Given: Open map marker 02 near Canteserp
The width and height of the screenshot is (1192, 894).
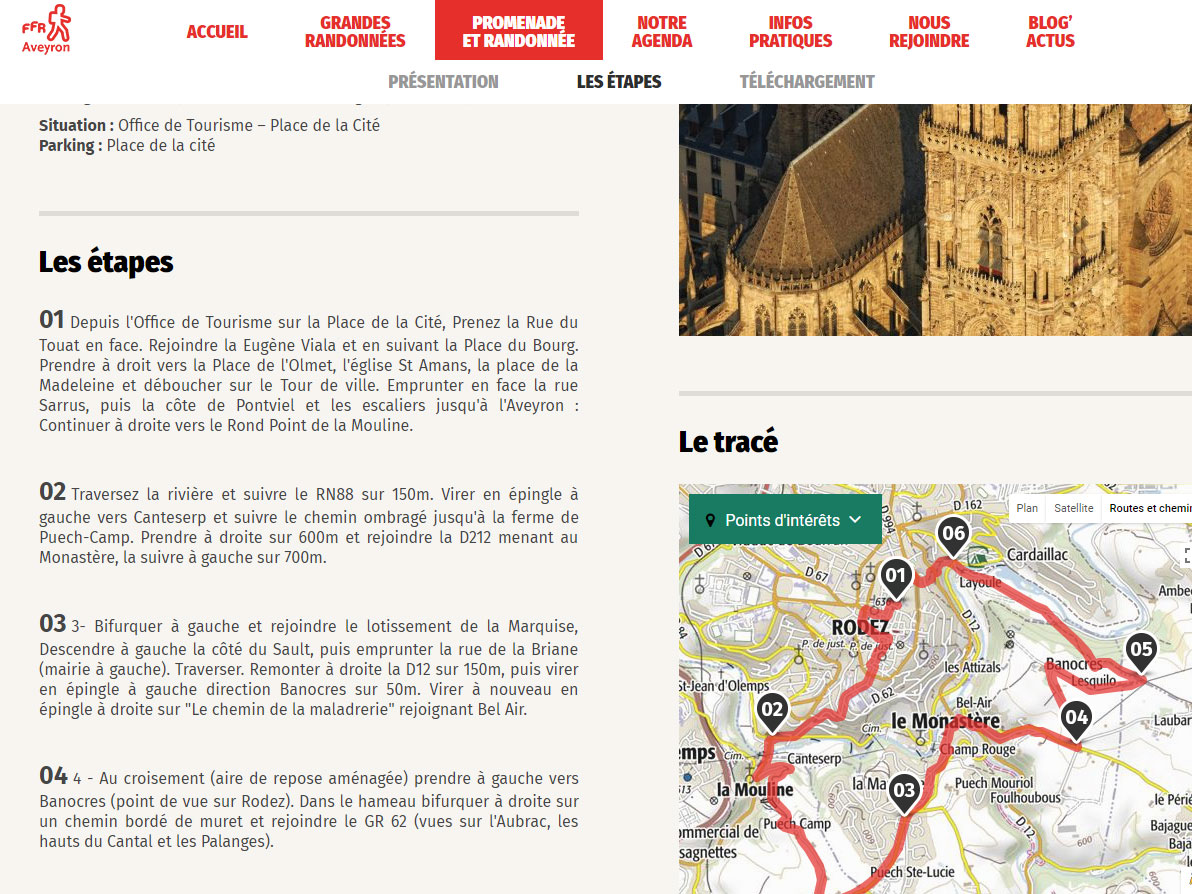Looking at the screenshot, I should (772, 714).
